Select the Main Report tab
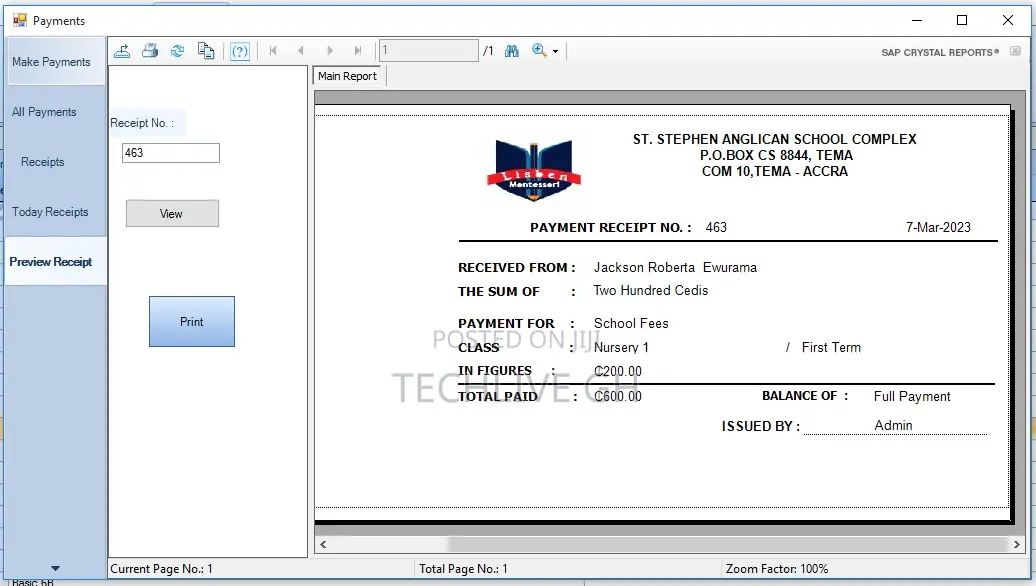Viewport: 1036px width, 586px height. 348,76
